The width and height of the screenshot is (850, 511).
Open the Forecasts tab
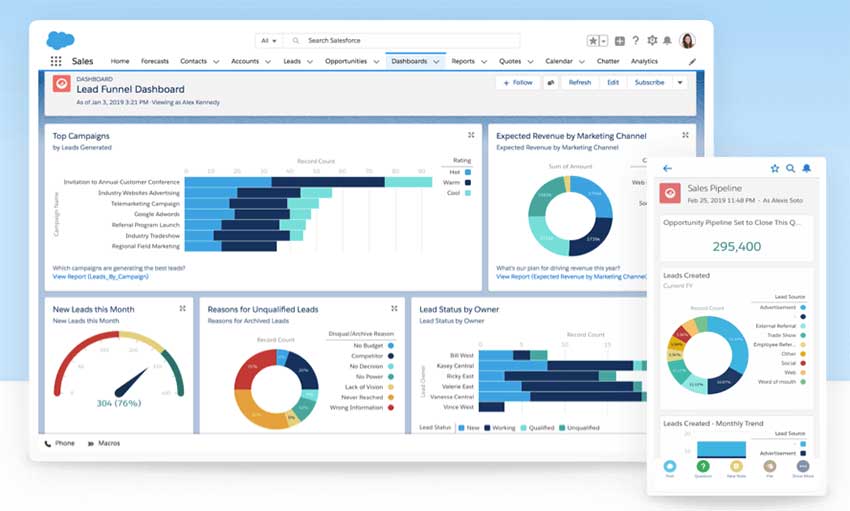[154, 61]
